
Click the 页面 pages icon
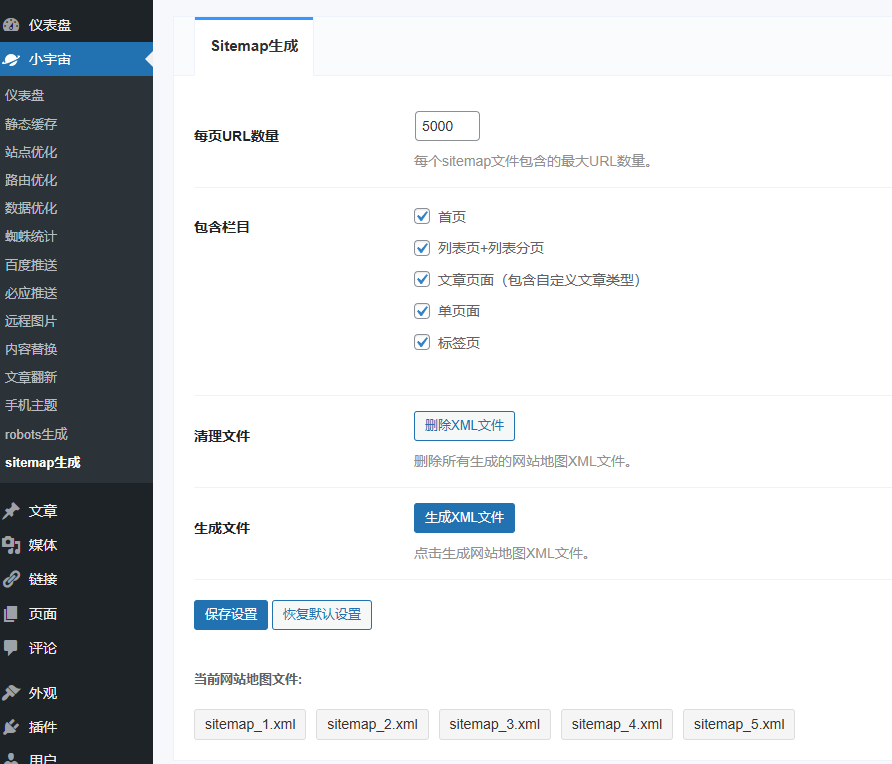pos(11,614)
